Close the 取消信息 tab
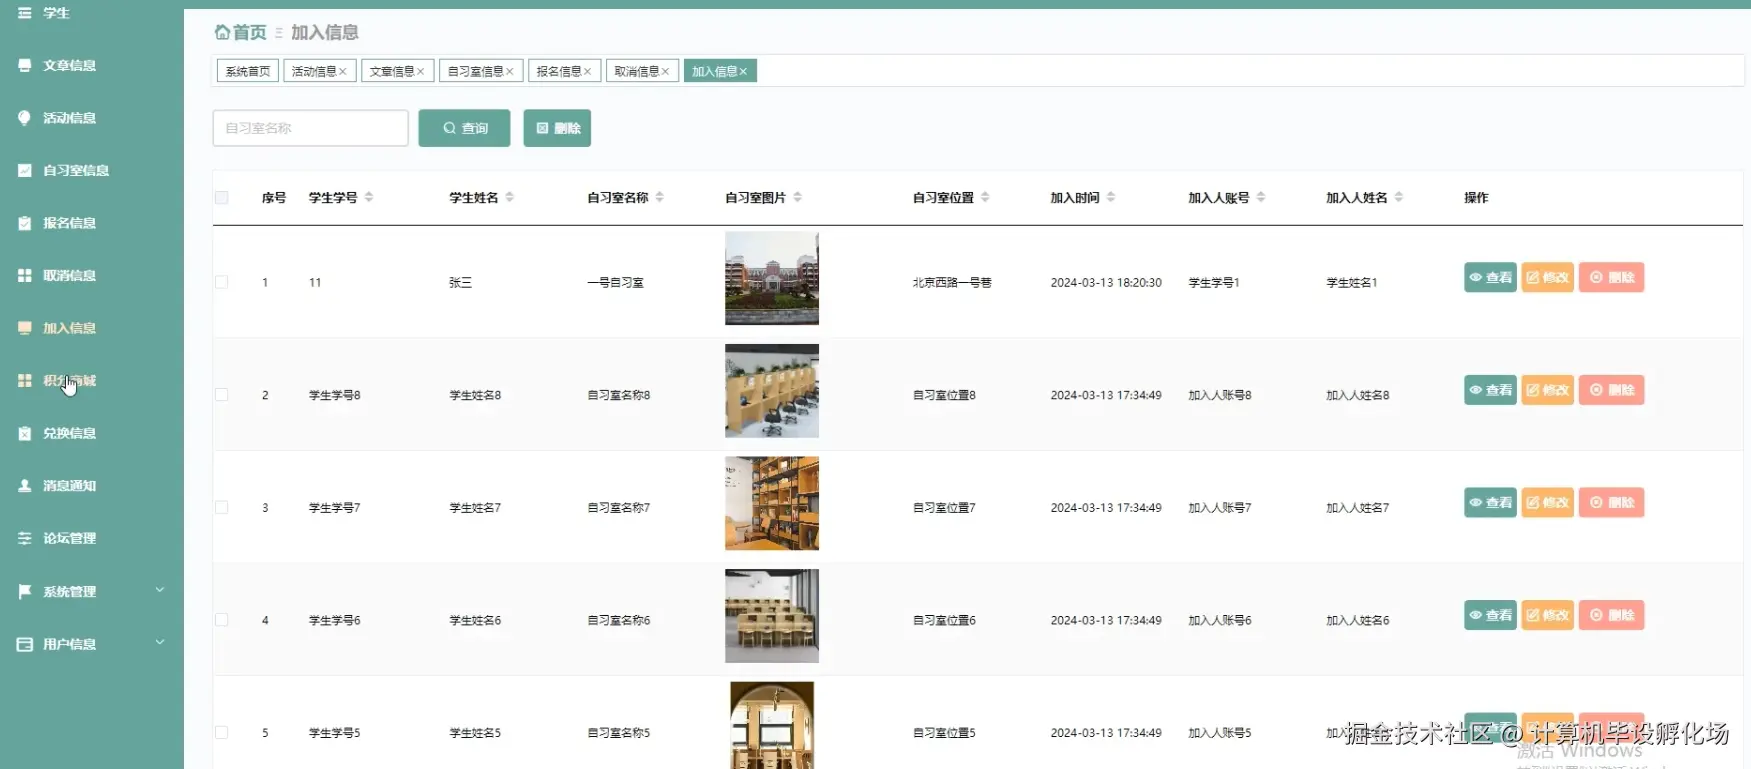Image resolution: width=1751 pixels, height=769 pixels. coord(666,71)
